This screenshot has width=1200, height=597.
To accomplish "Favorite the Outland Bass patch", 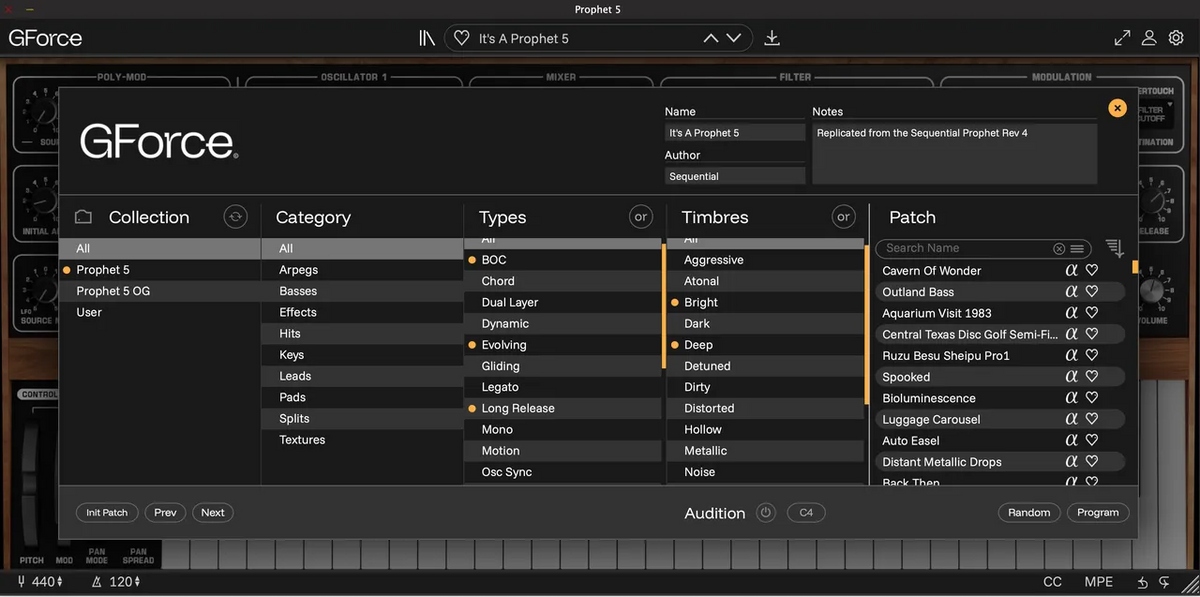I will pyautogui.click(x=1092, y=292).
